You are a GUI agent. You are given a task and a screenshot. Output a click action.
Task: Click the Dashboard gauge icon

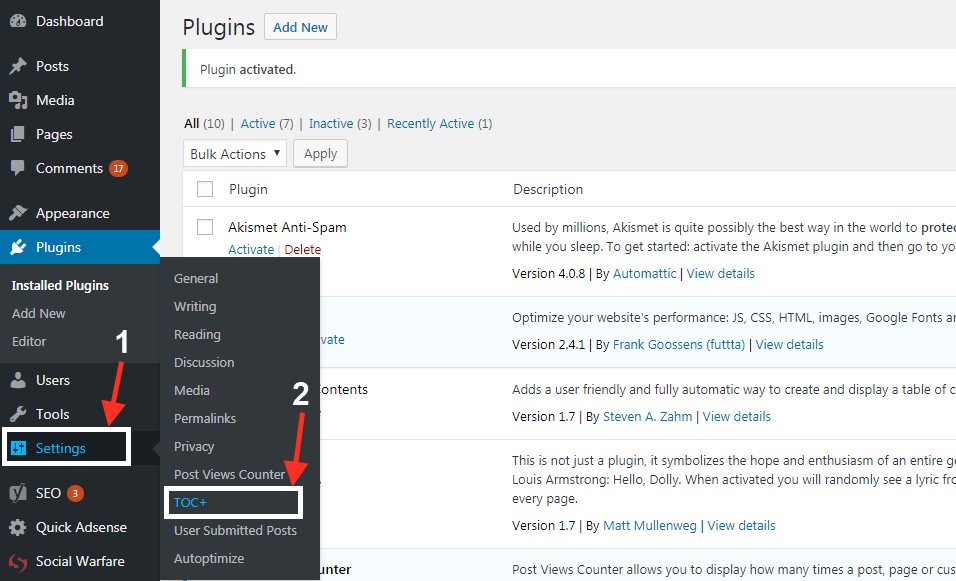pos(18,21)
